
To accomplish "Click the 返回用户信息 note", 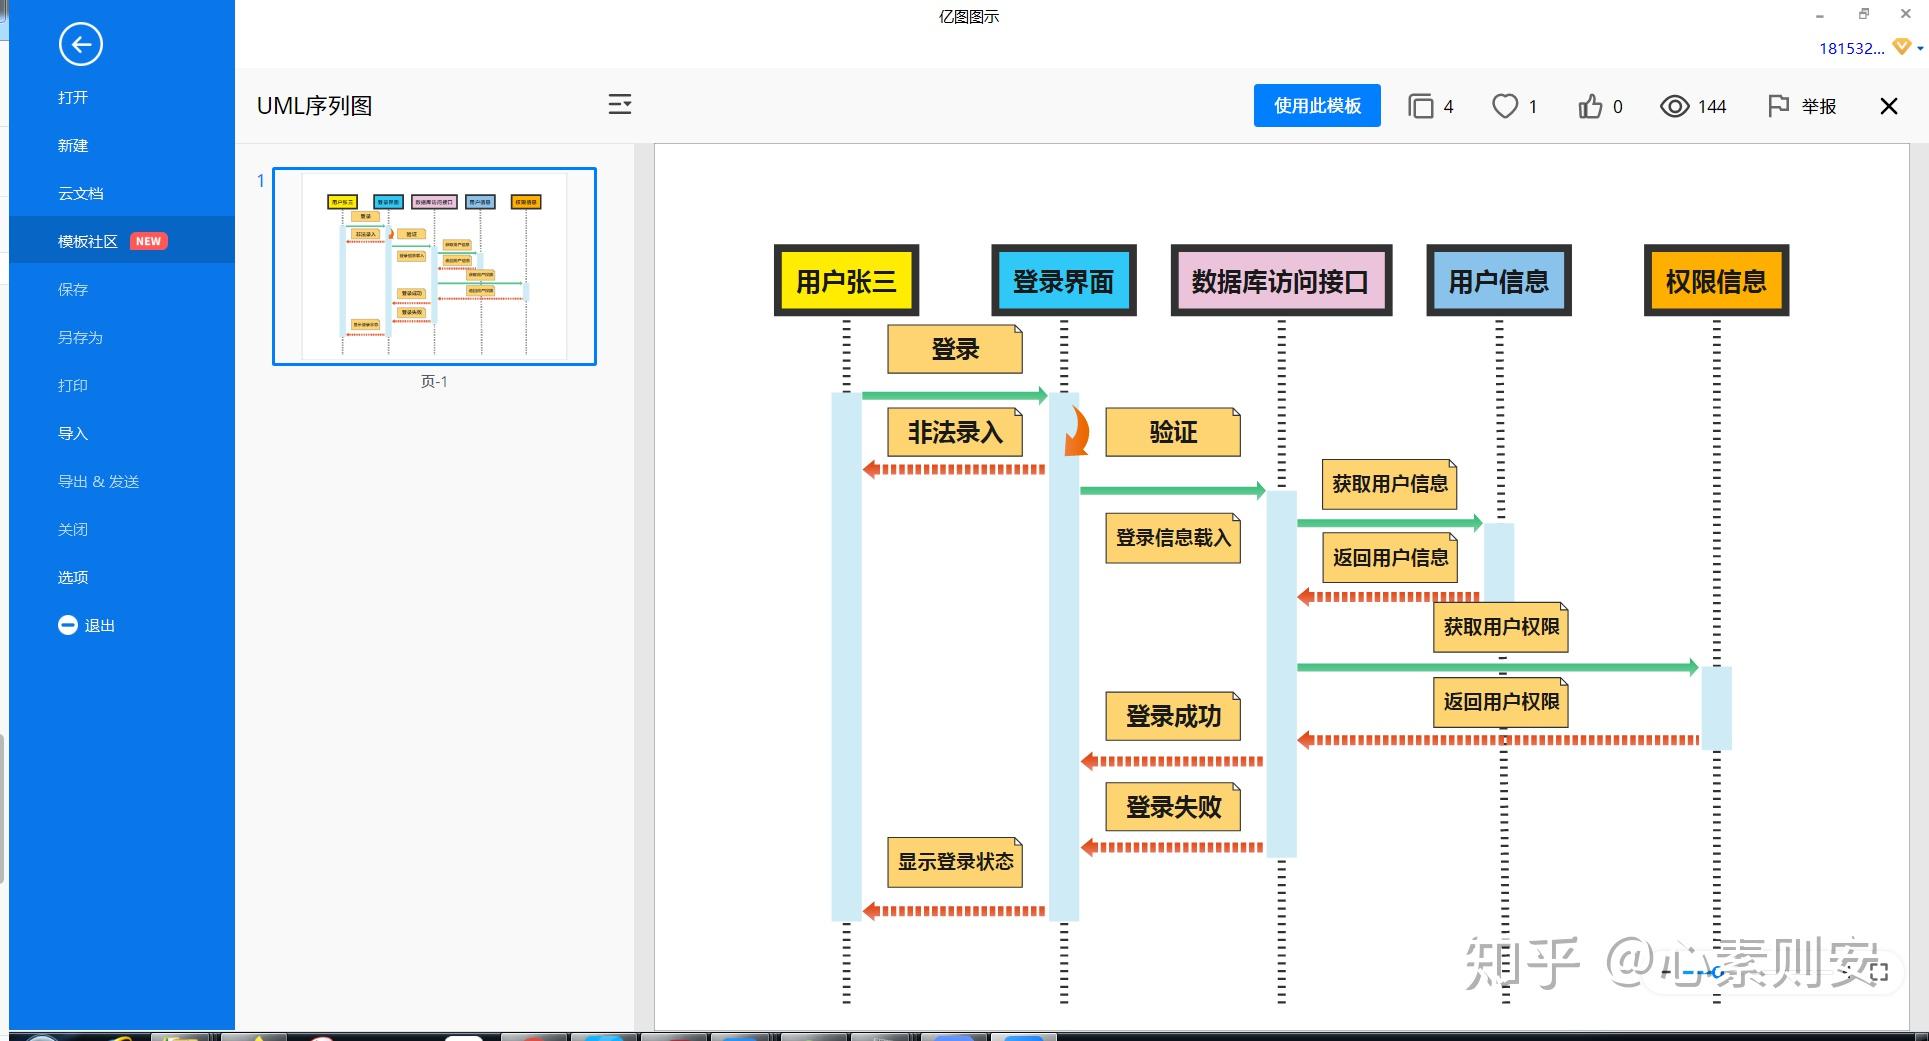I will (1390, 558).
